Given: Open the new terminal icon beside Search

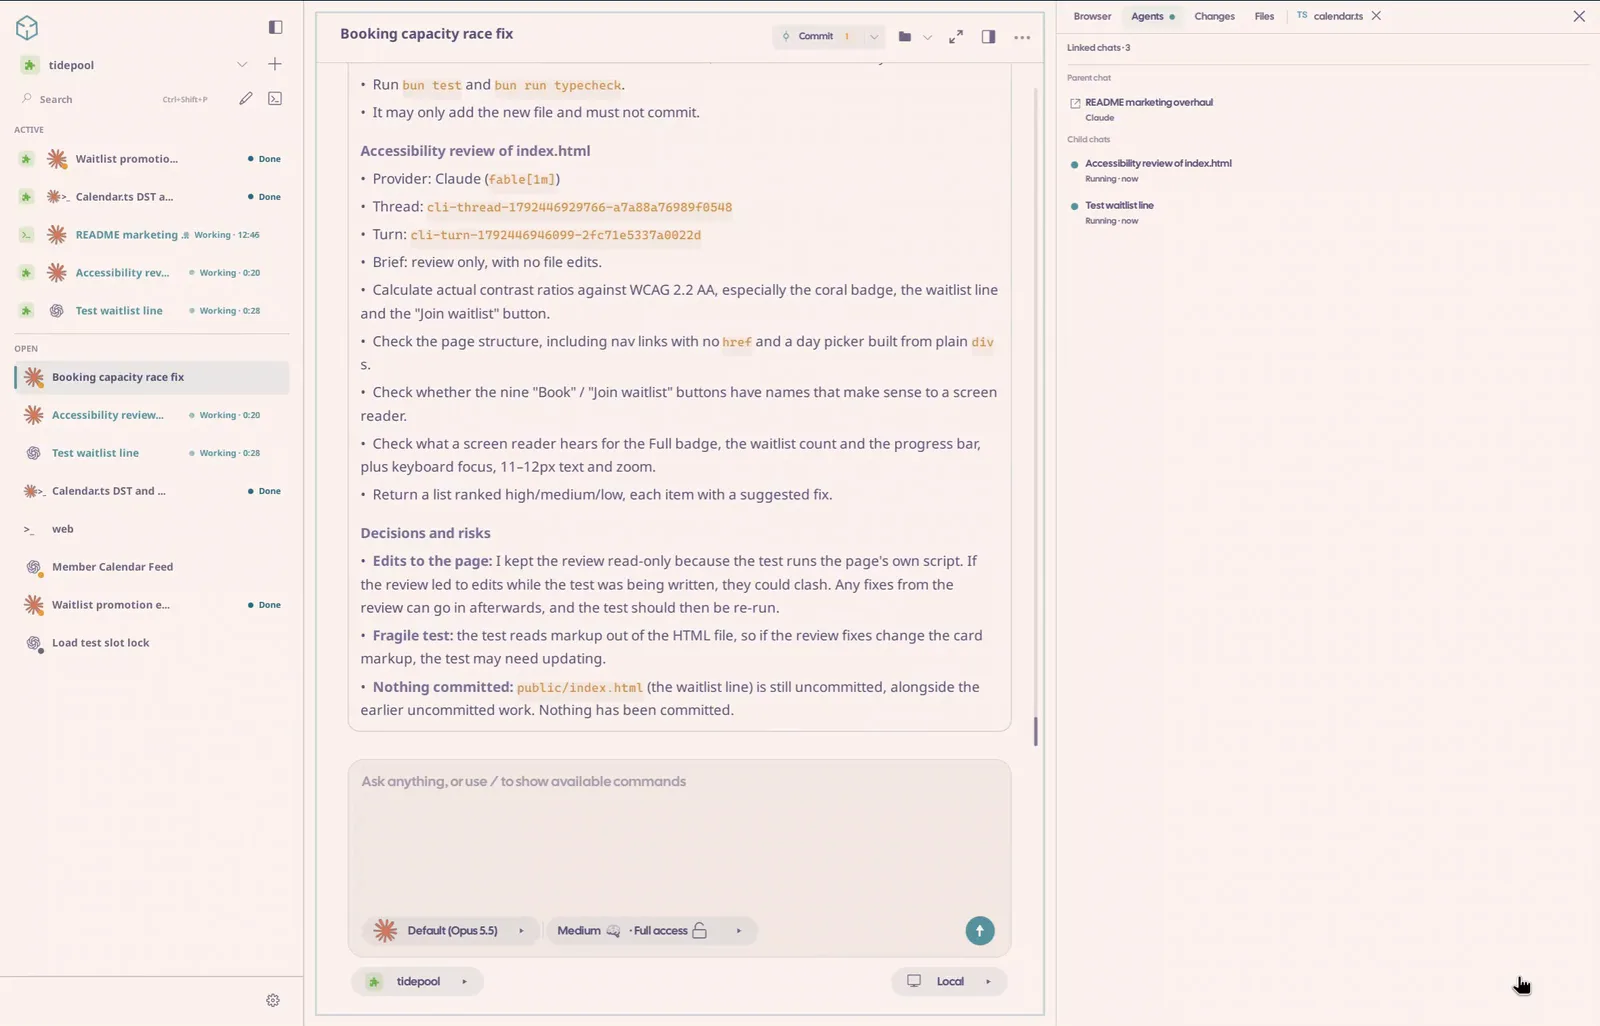Looking at the screenshot, I should click(x=275, y=98).
